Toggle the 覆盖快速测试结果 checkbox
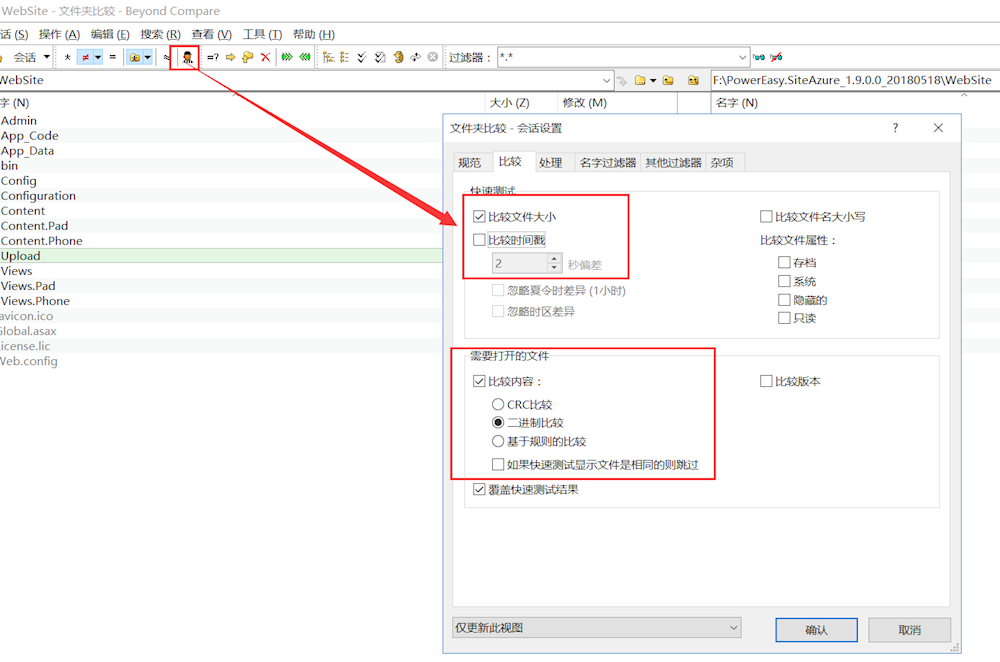The width and height of the screenshot is (1000, 662). 479,490
